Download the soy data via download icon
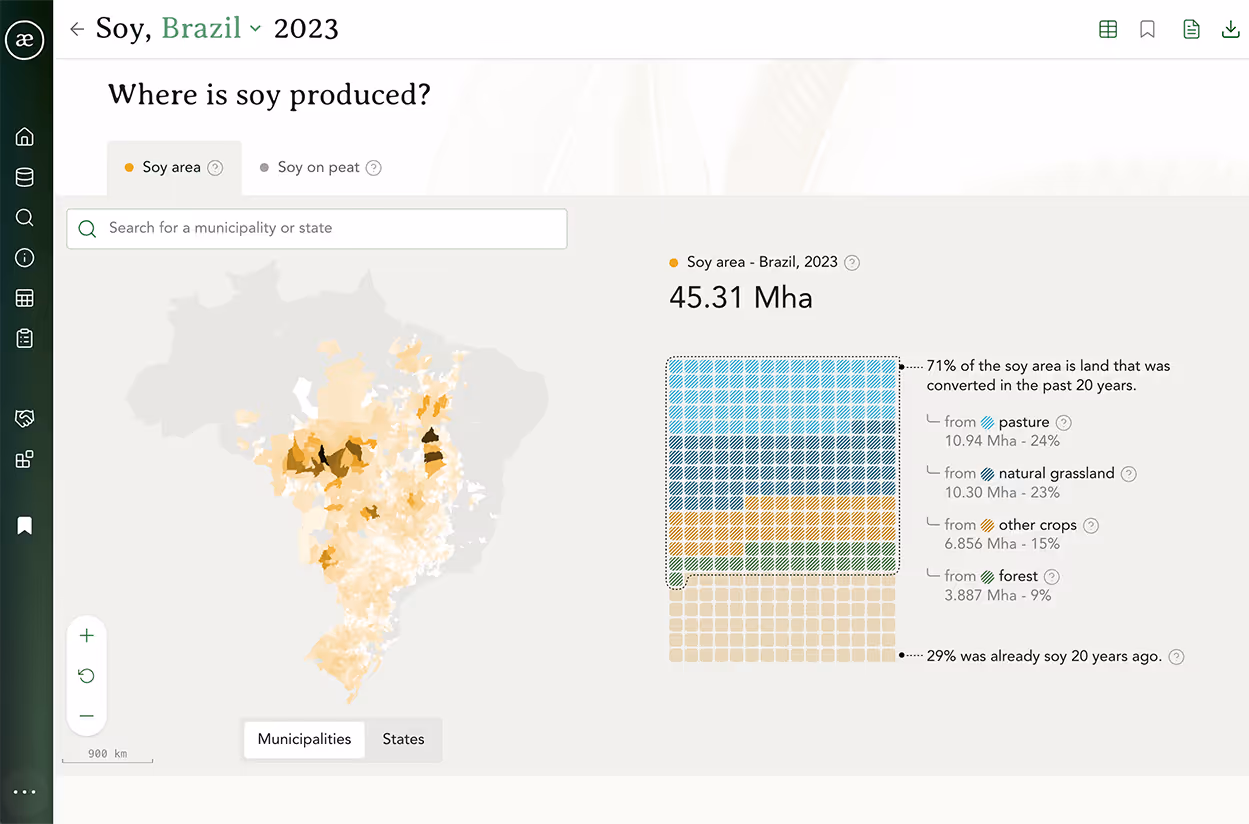 (x=1230, y=29)
